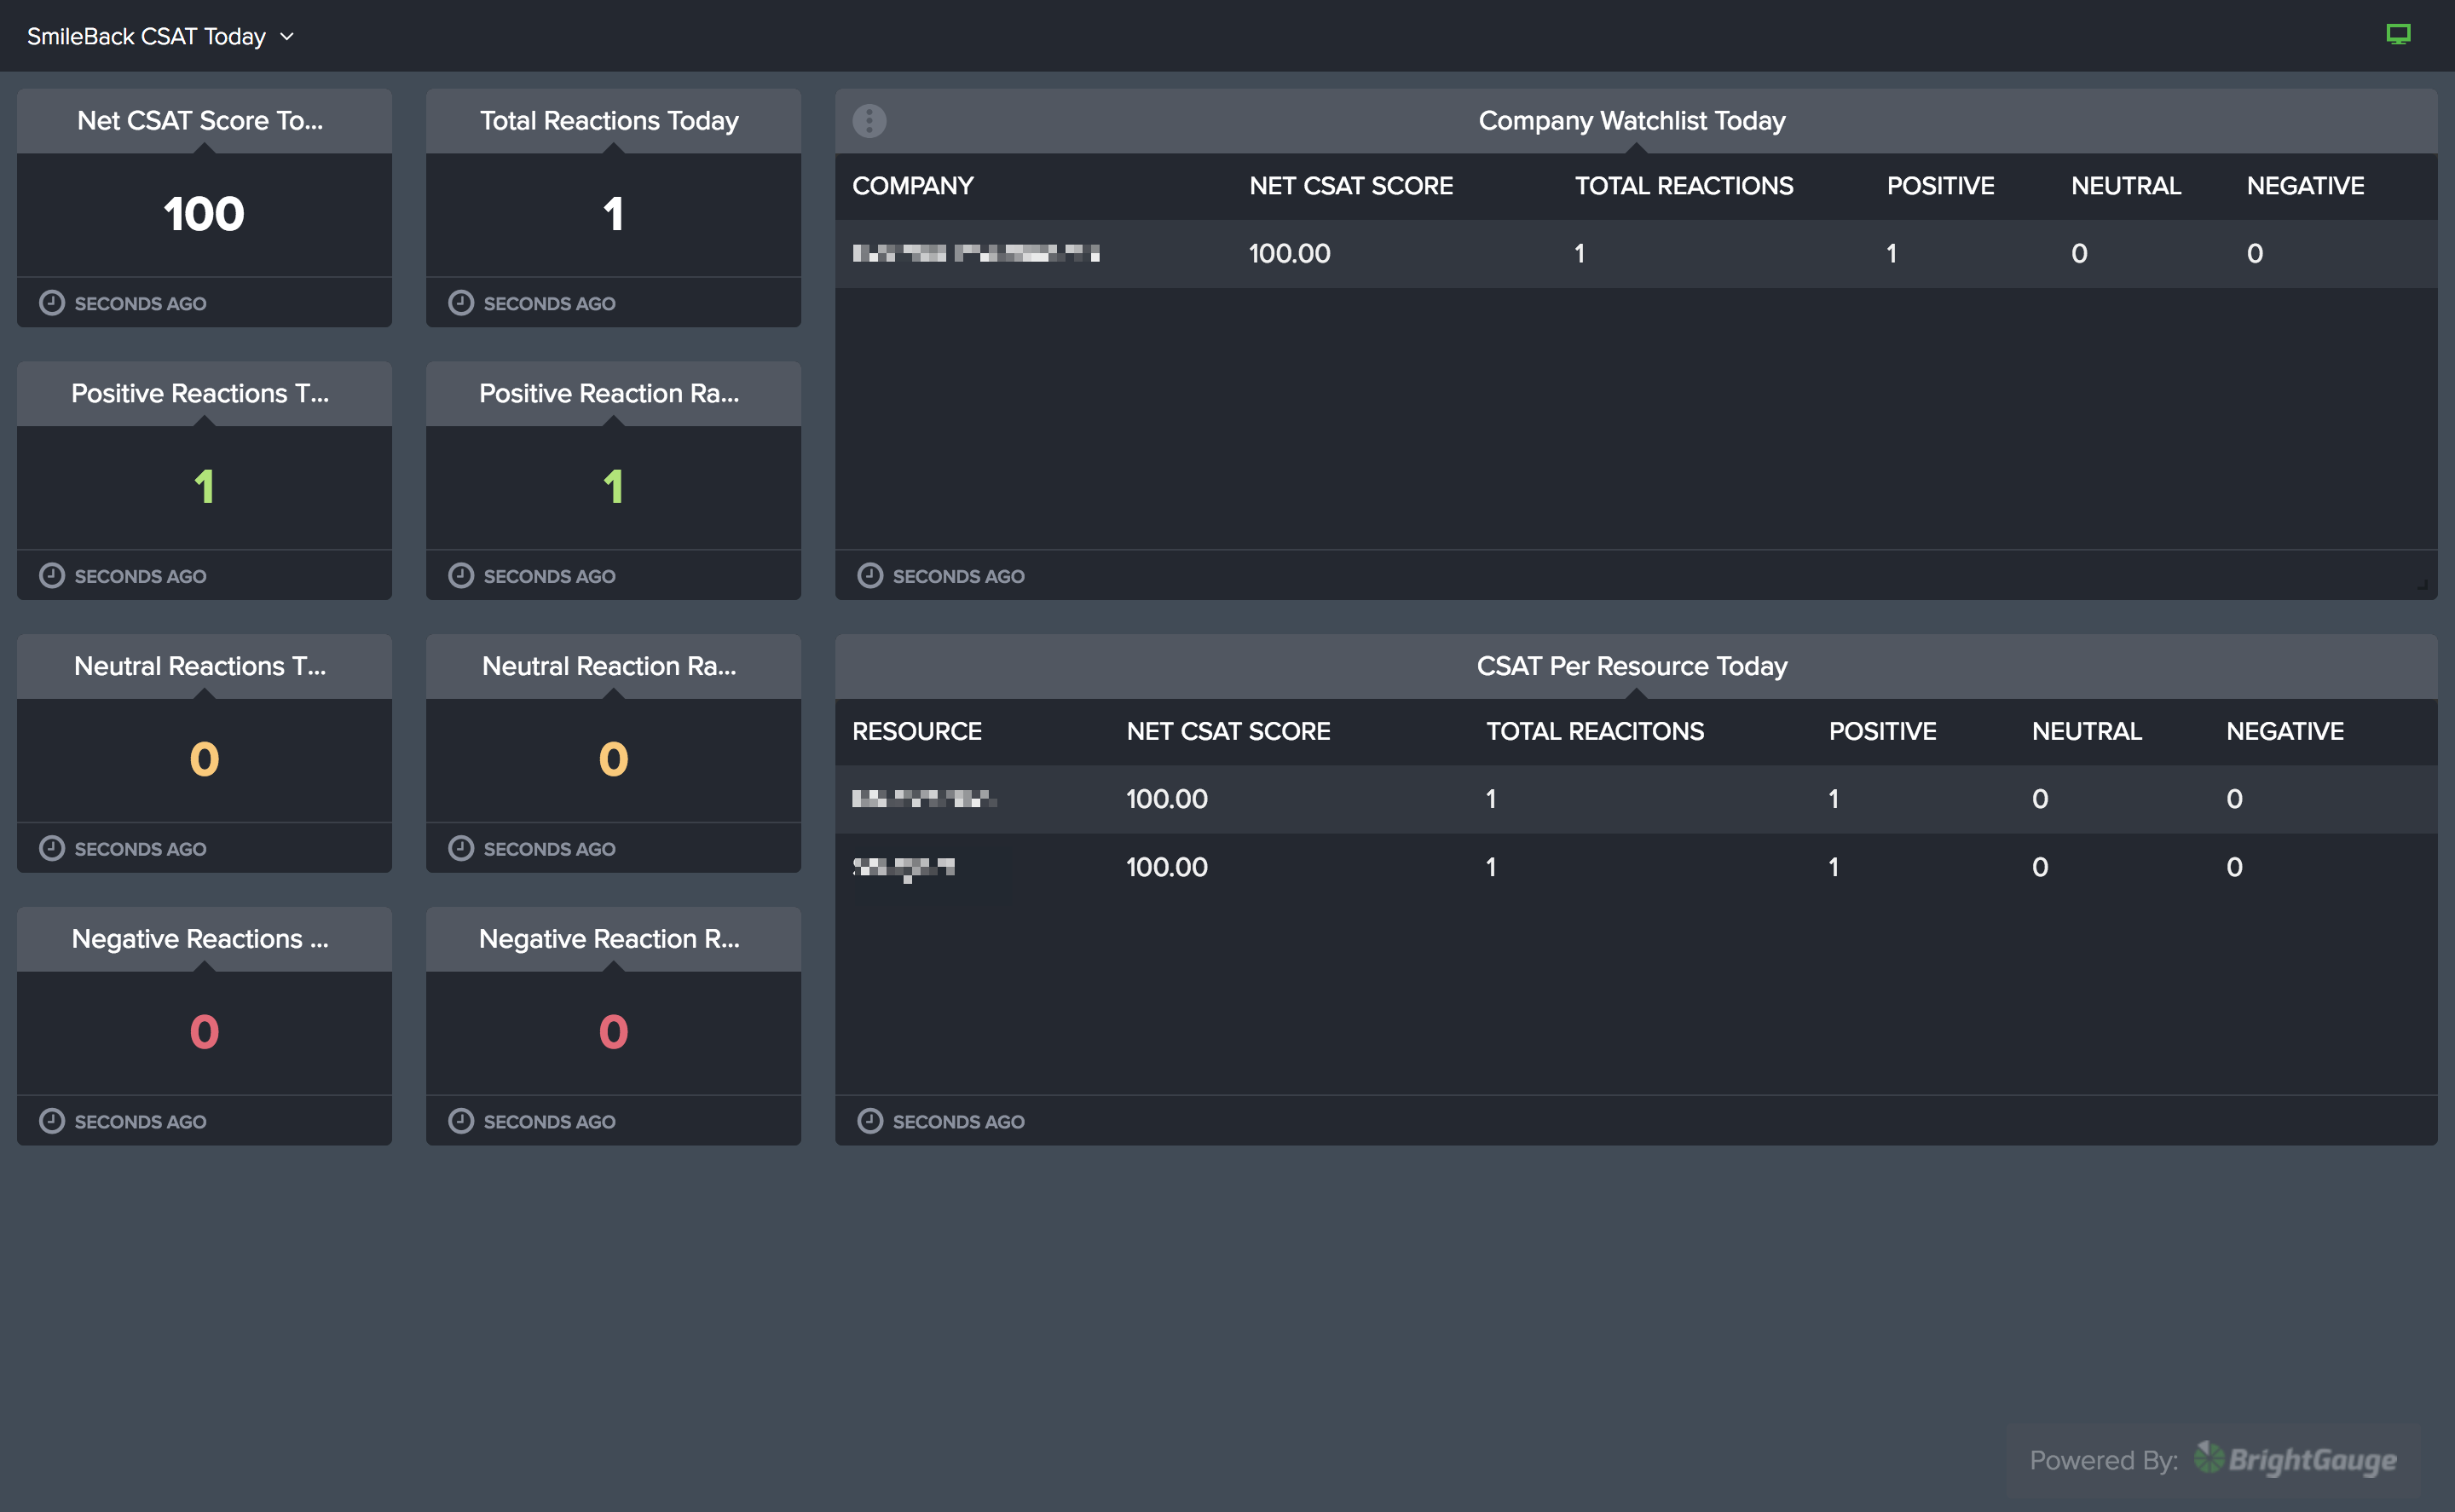
Task: Click the yellow Neutral Reactions T... value
Action: coord(204,760)
